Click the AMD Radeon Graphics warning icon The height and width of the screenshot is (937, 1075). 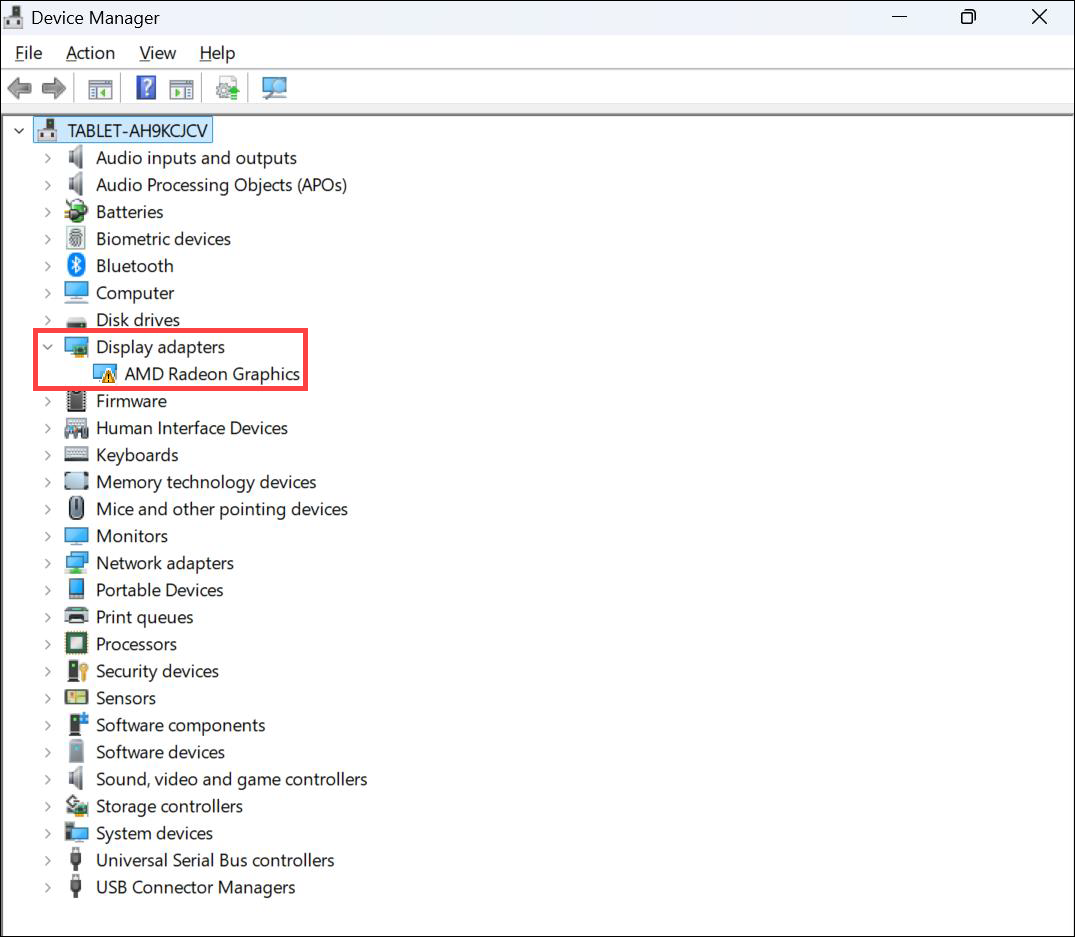click(x=105, y=374)
